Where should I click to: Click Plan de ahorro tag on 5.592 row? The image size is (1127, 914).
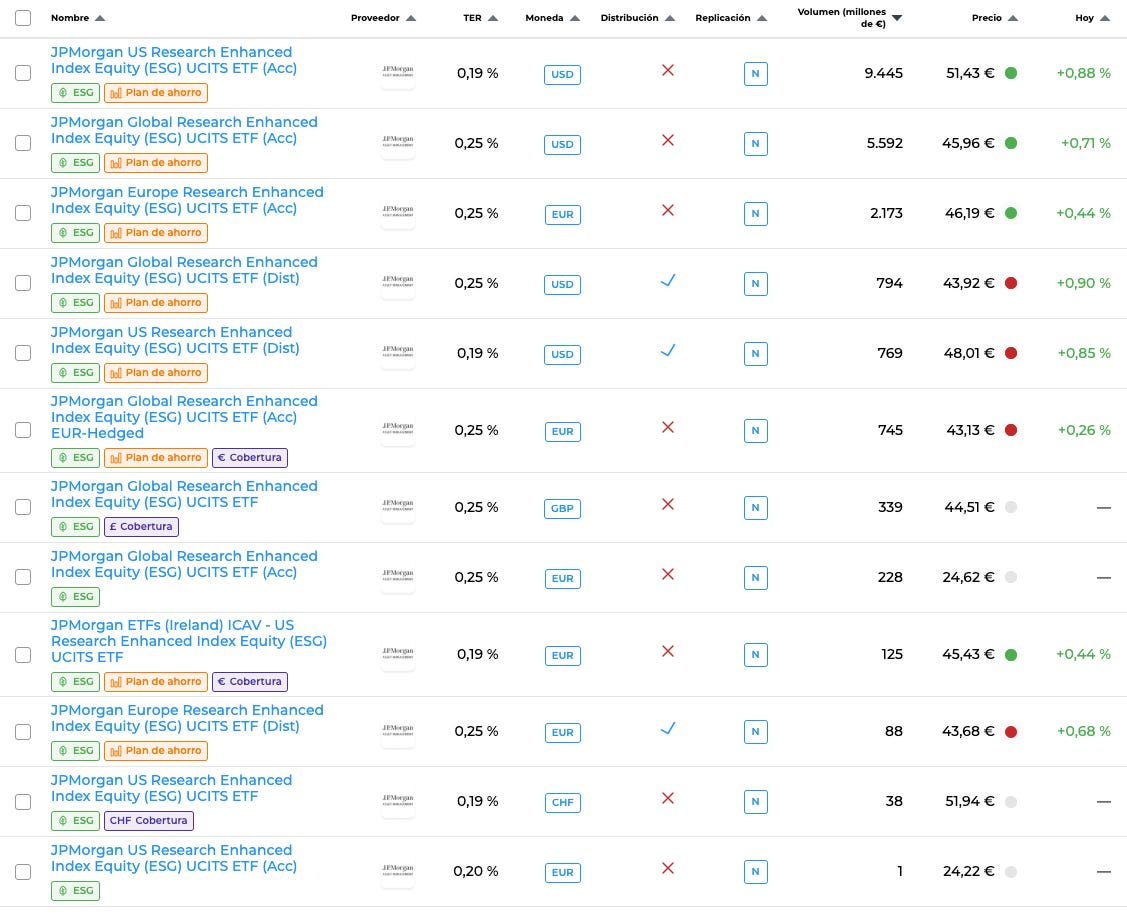click(156, 162)
